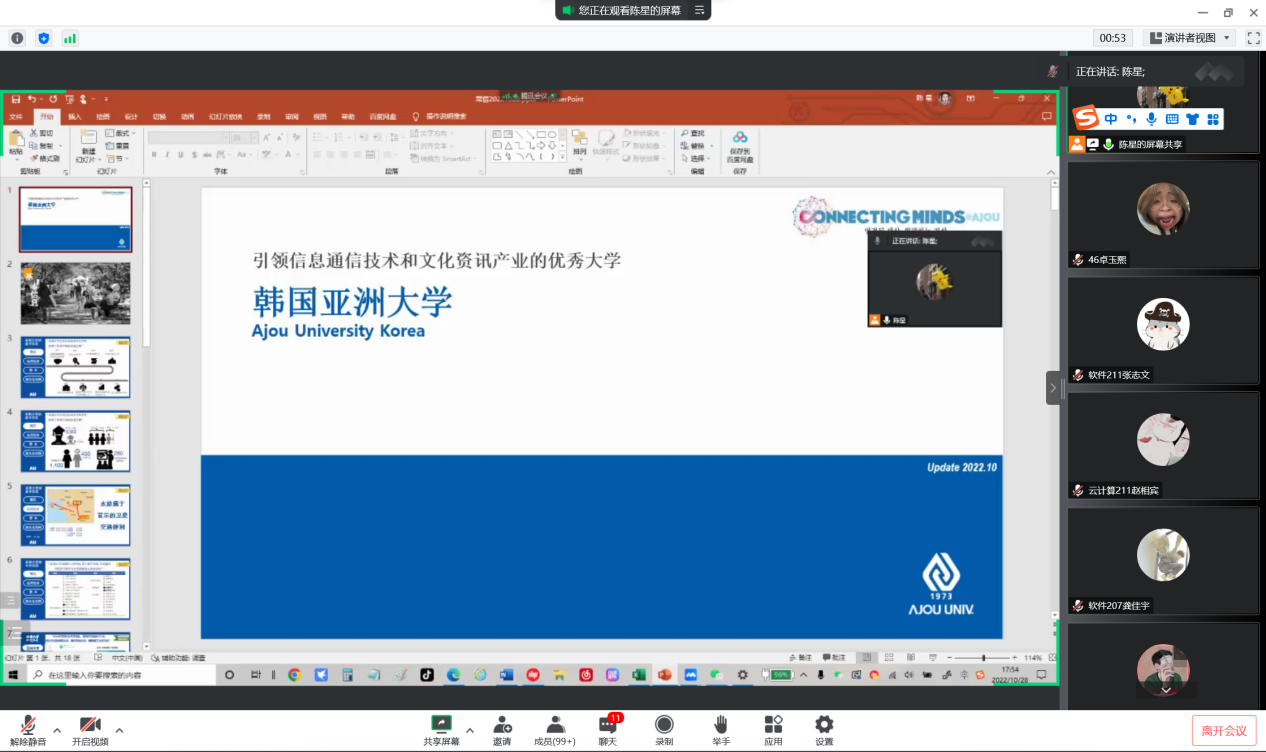Click the Save icon in PowerPoint
Image resolution: width=1266 pixels, height=752 pixels.
click(16, 99)
